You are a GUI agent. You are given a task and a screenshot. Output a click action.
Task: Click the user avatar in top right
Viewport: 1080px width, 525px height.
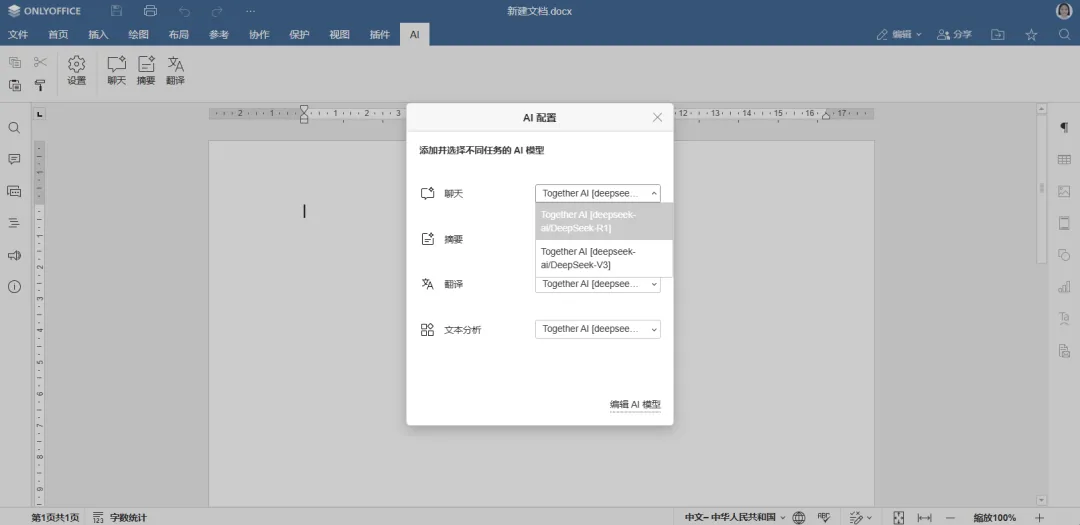click(x=1064, y=11)
